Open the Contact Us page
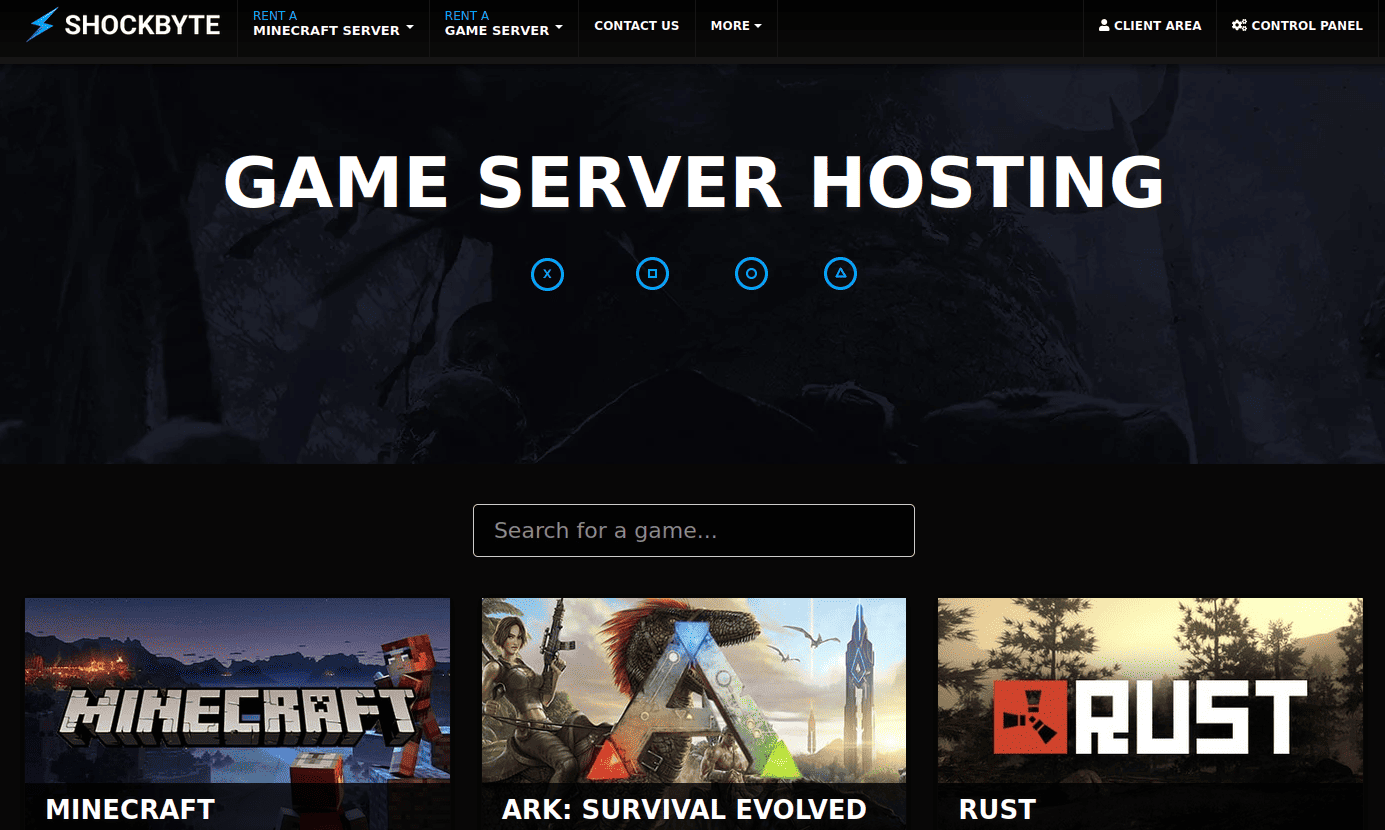The image size is (1385, 830). [636, 26]
